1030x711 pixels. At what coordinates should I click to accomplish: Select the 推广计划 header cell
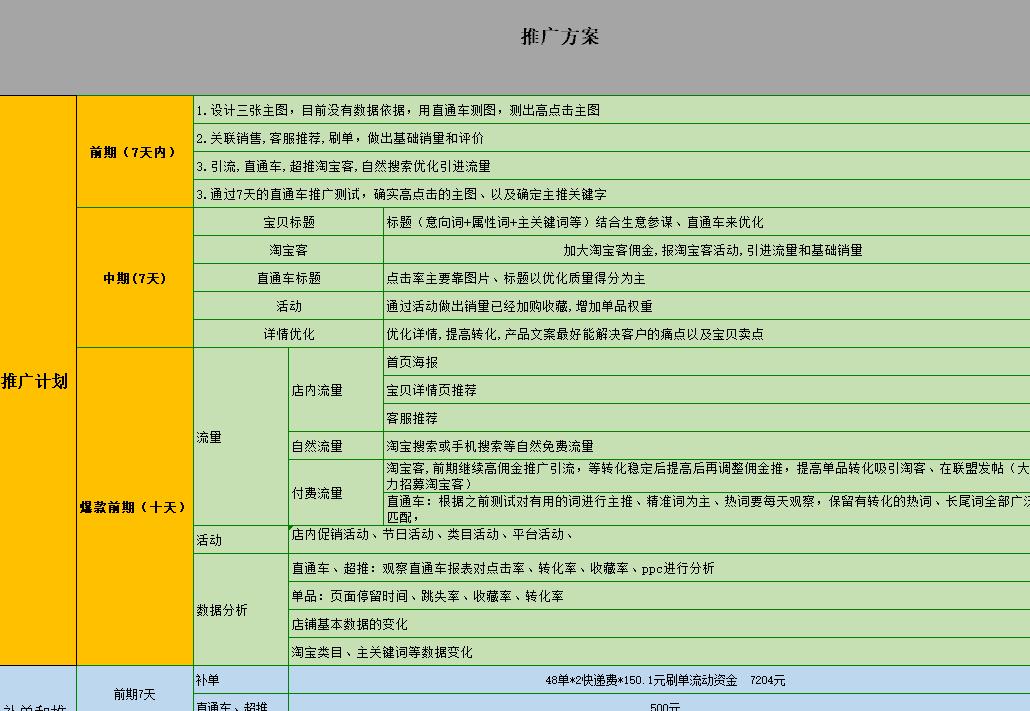coord(37,380)
